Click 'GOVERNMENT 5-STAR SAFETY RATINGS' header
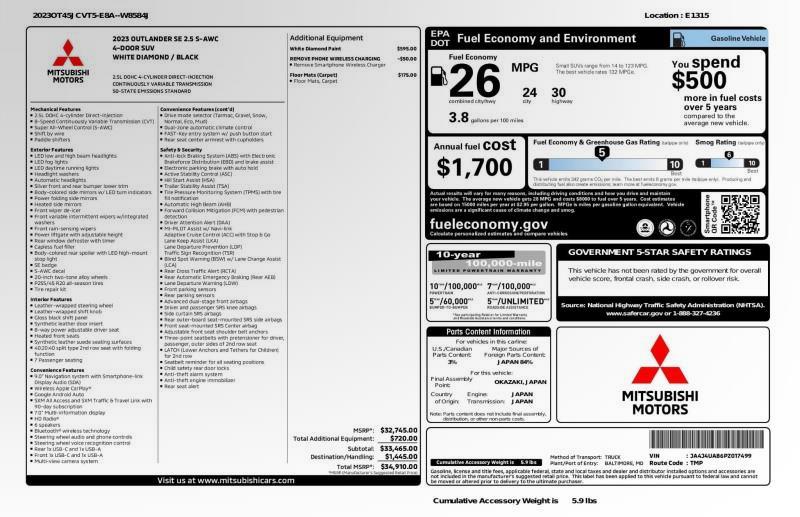Image resolution: width=800 pixels, height=517 pixels. click(659, 252)
